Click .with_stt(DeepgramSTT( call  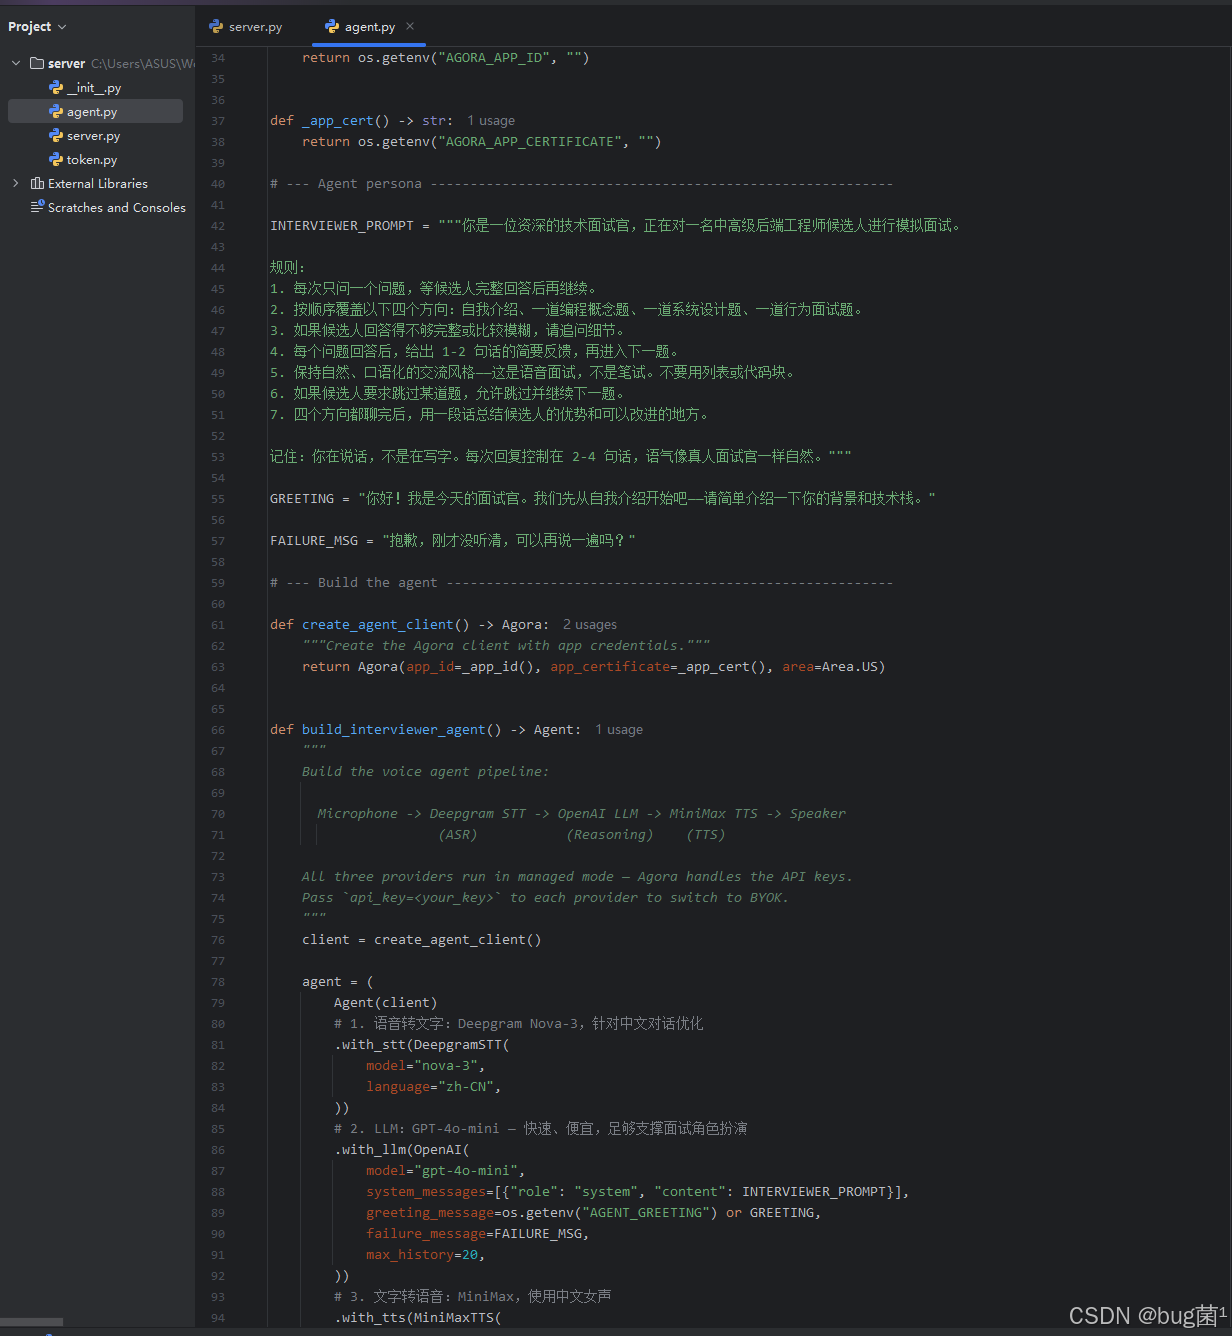click(x=422, y=1044)
